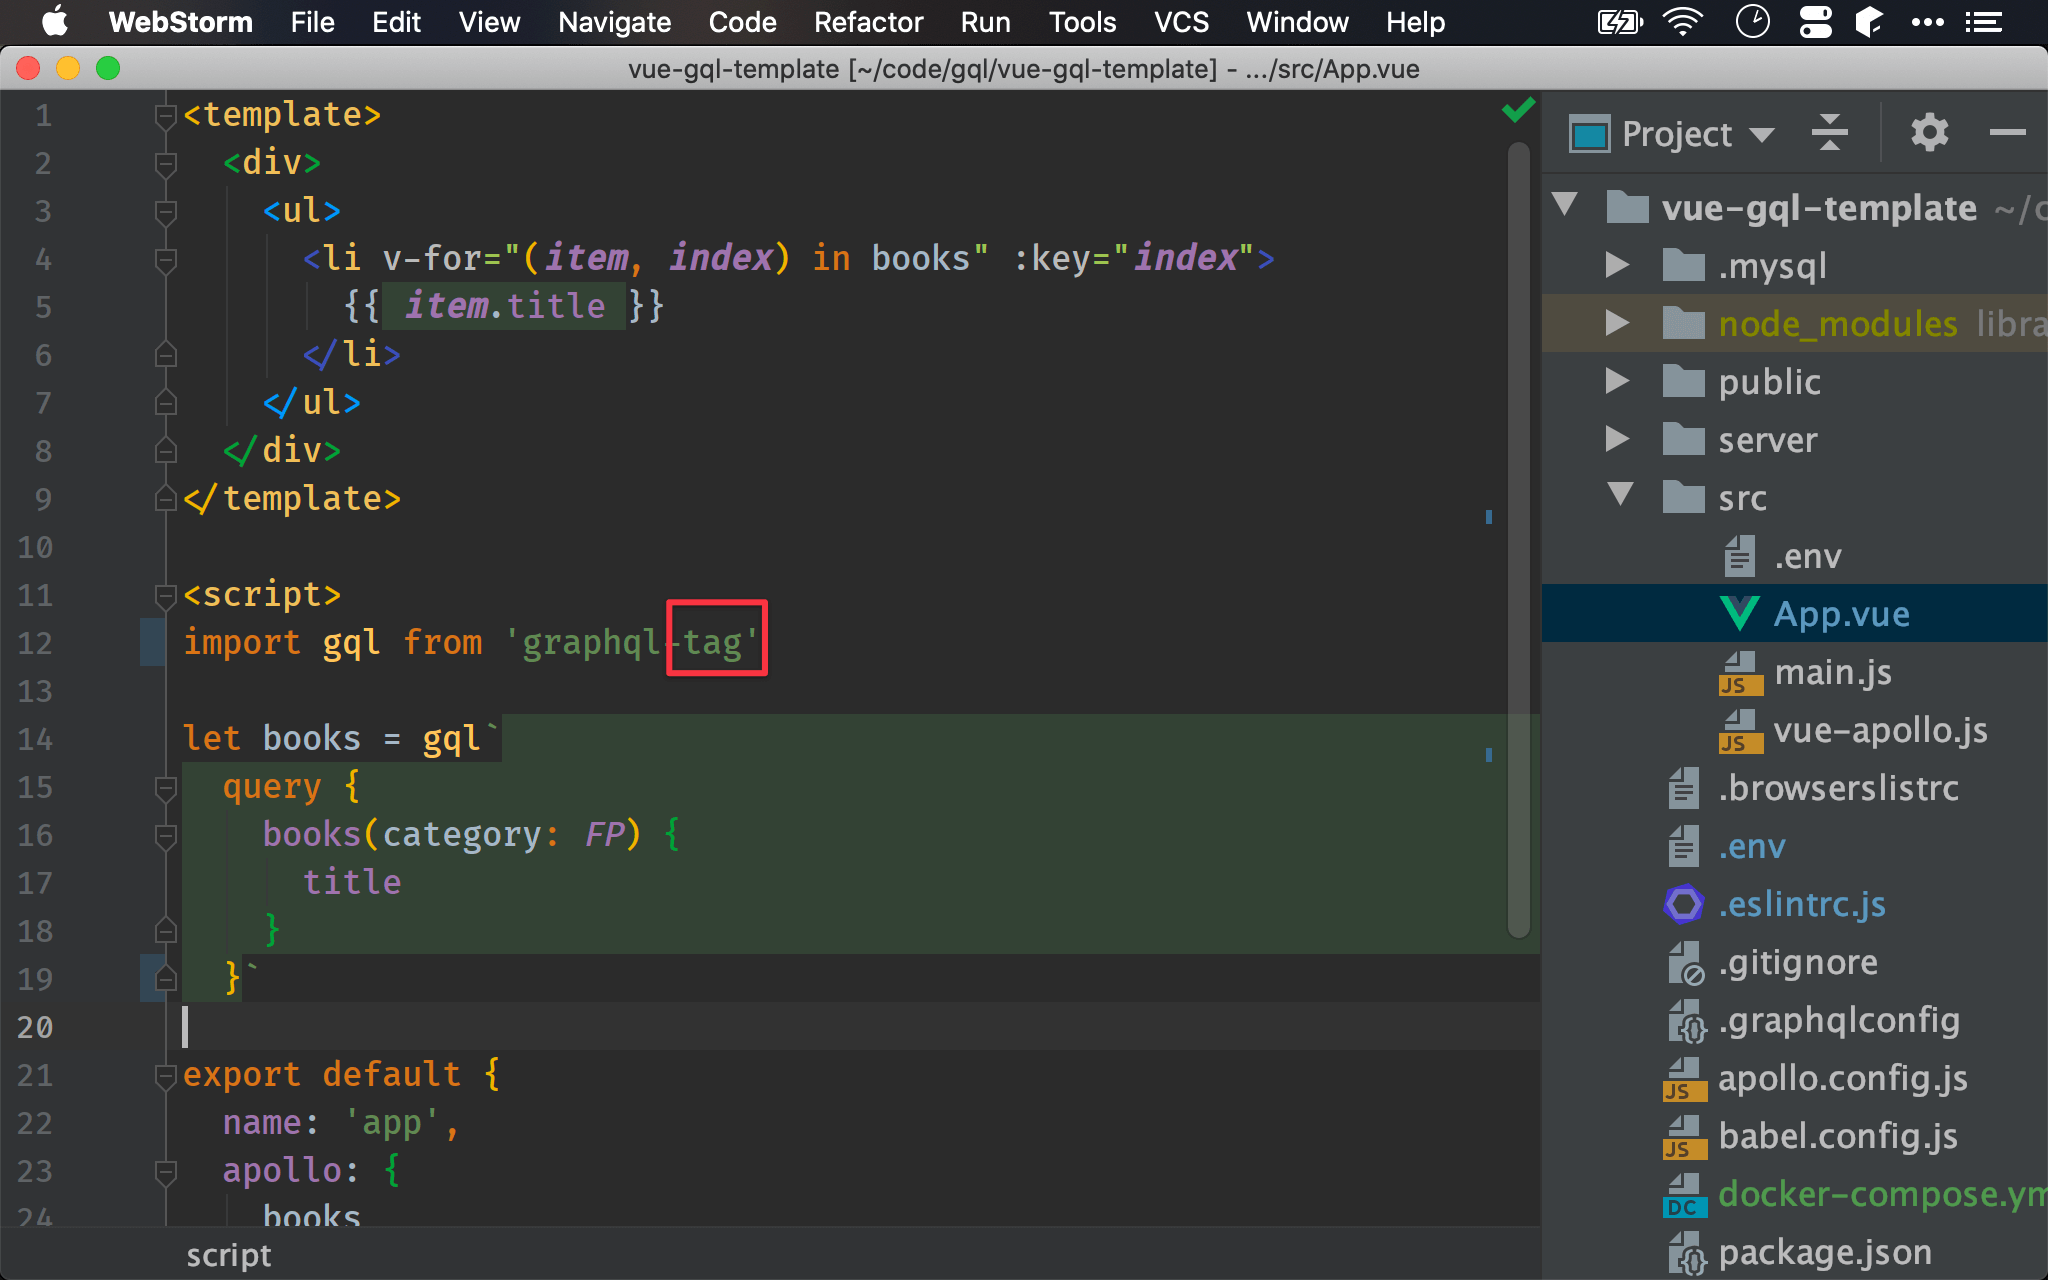Image resolution: width=2048 pixels, height=1280 pixels.
Task: Open main.js in the project tree
Action: [x=1832, y=672]
